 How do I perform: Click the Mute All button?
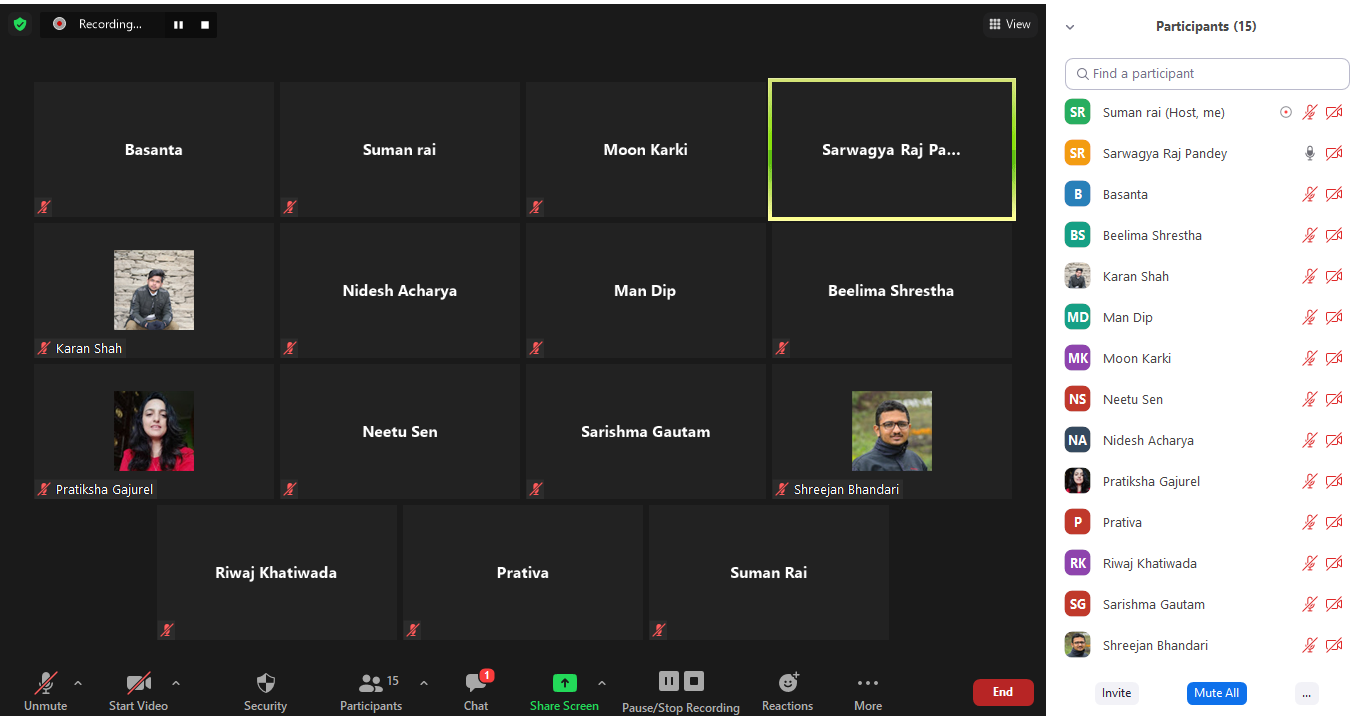(x=1216, y=693)
